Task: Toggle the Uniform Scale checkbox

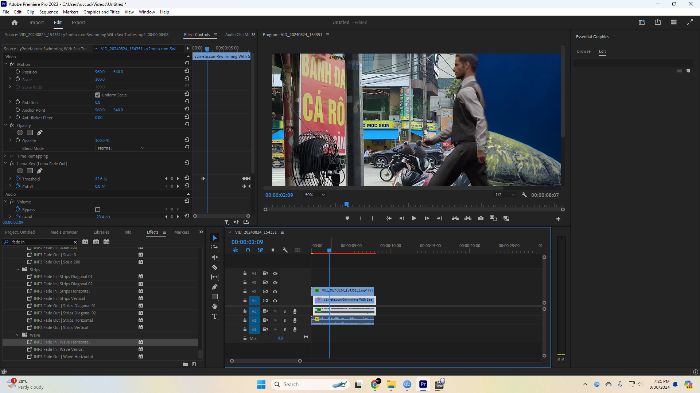Action: pos(97,95)
